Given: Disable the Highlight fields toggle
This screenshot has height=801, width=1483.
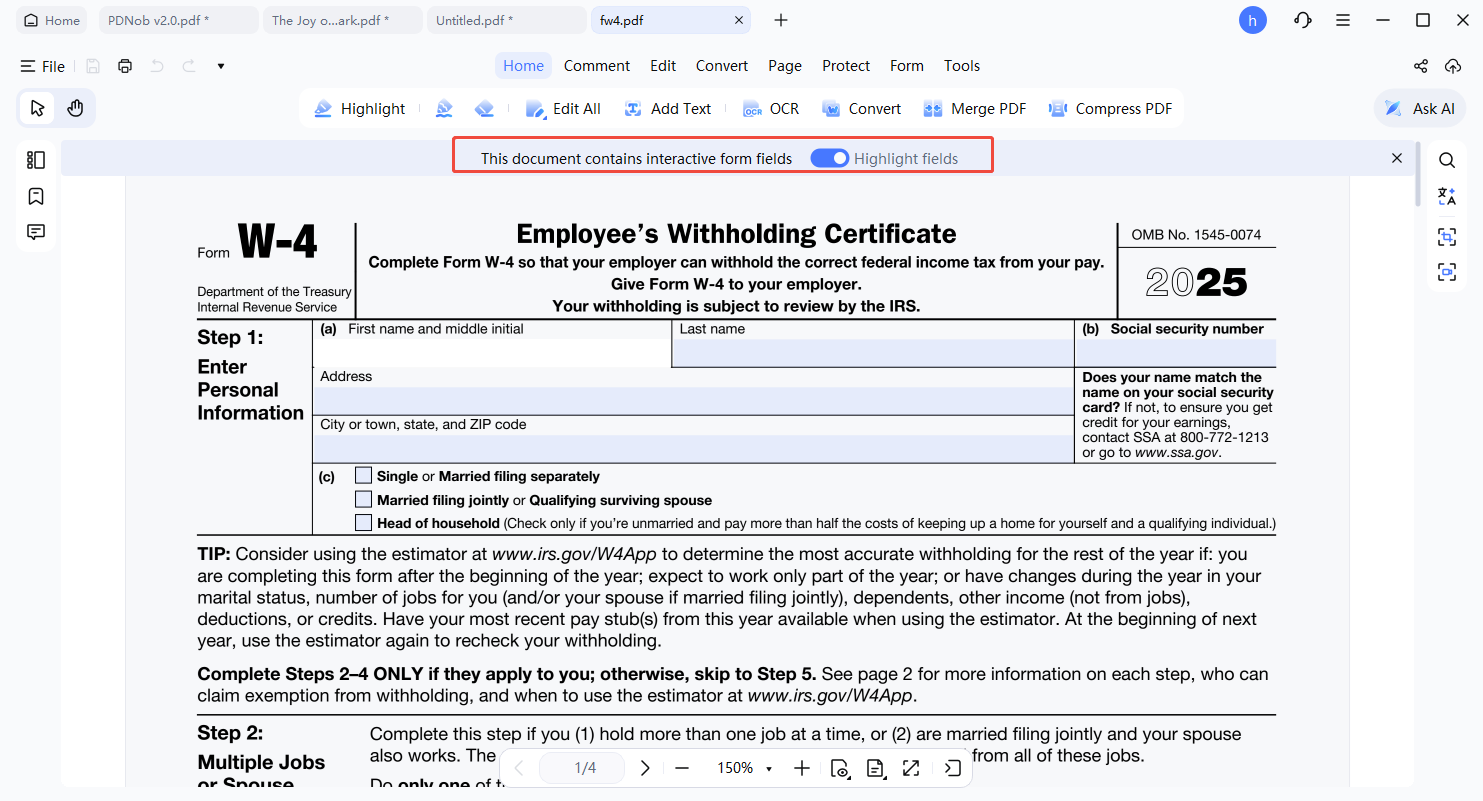Looking at the screenshot, I should (x=830, y=158).
